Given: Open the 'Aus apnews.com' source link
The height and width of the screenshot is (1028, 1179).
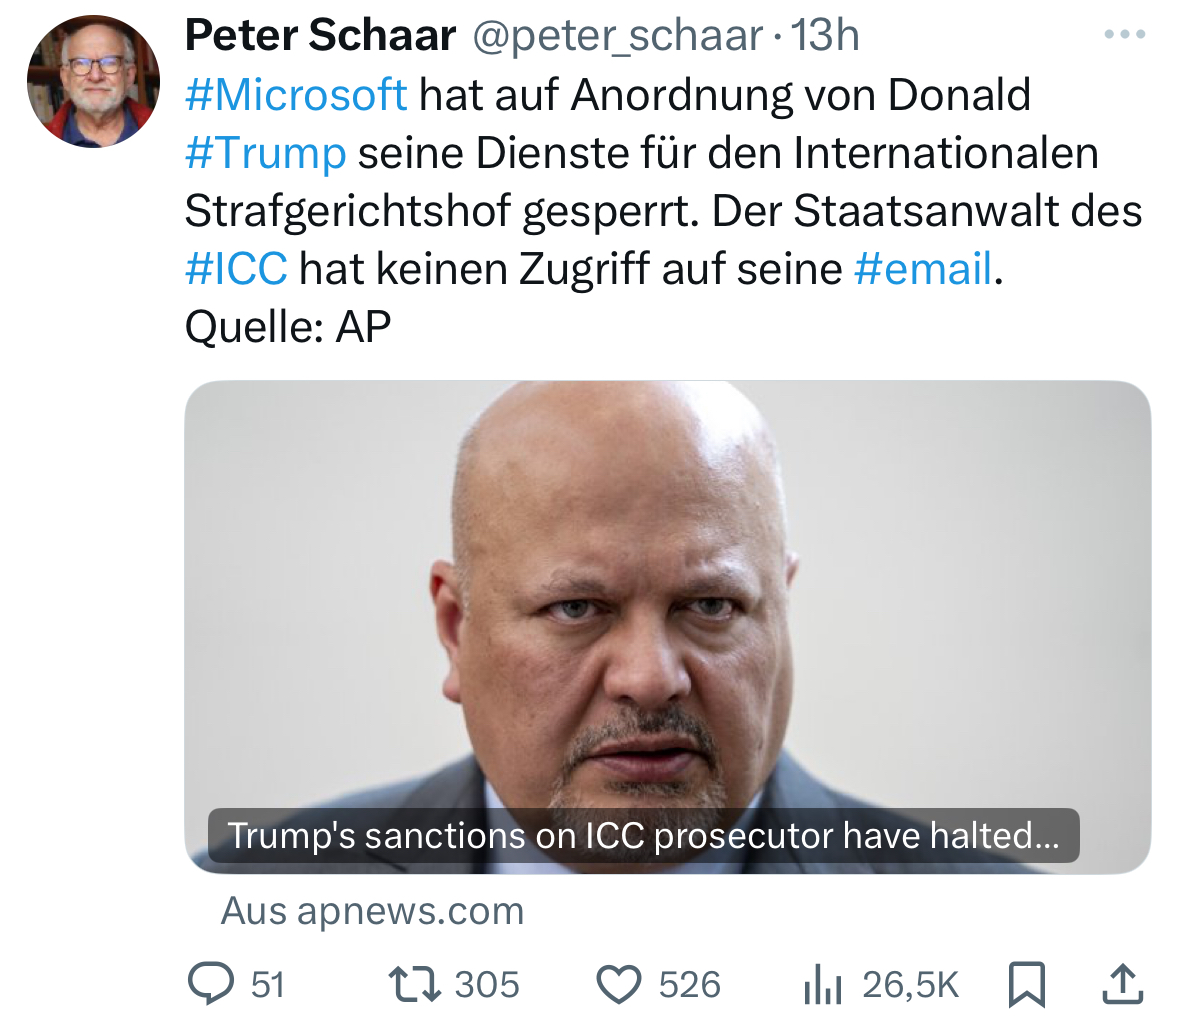Looking at the screenshot, I should tap(372, 911).
